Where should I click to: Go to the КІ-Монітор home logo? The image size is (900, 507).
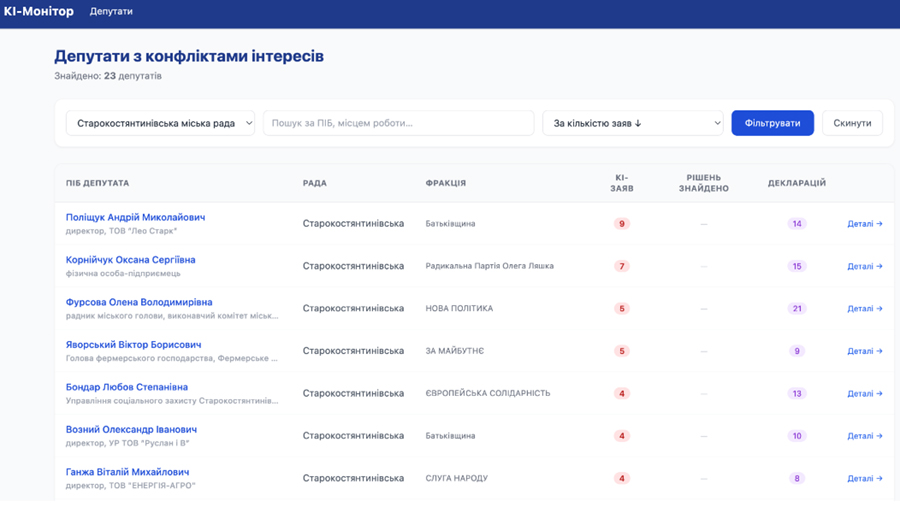tap(38, 11)
